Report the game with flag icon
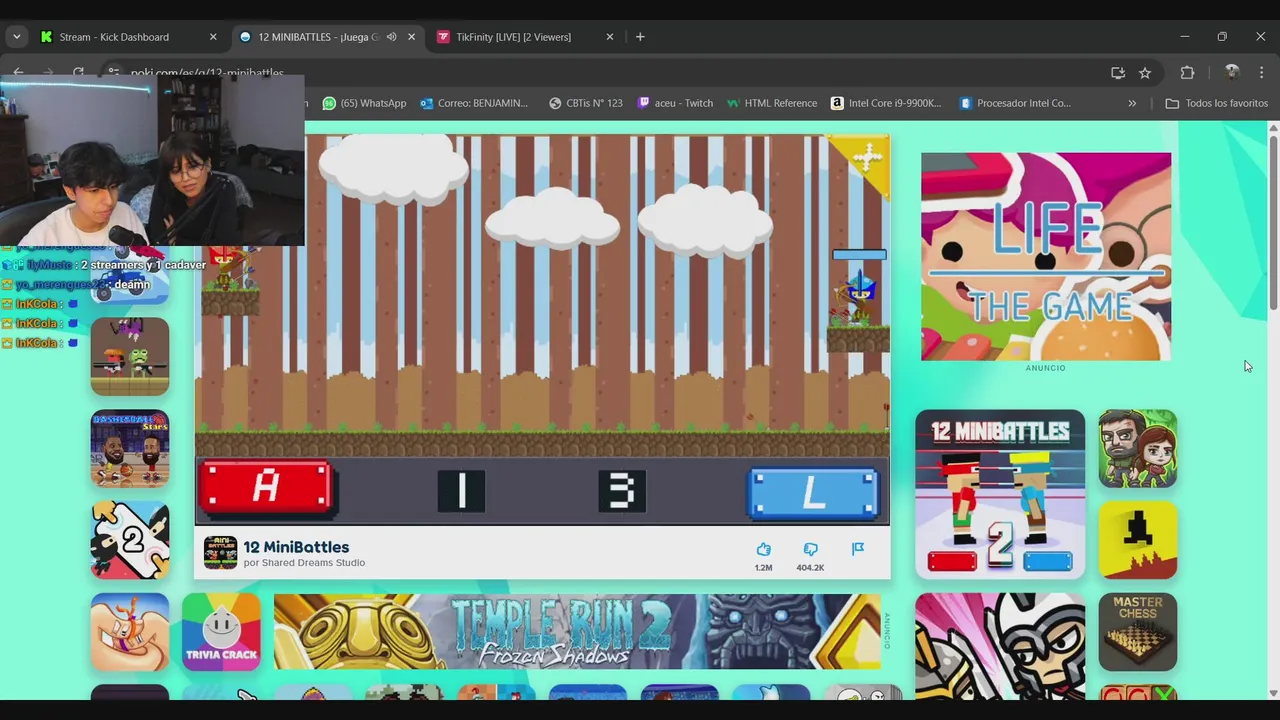 click(x=858, y=549)
